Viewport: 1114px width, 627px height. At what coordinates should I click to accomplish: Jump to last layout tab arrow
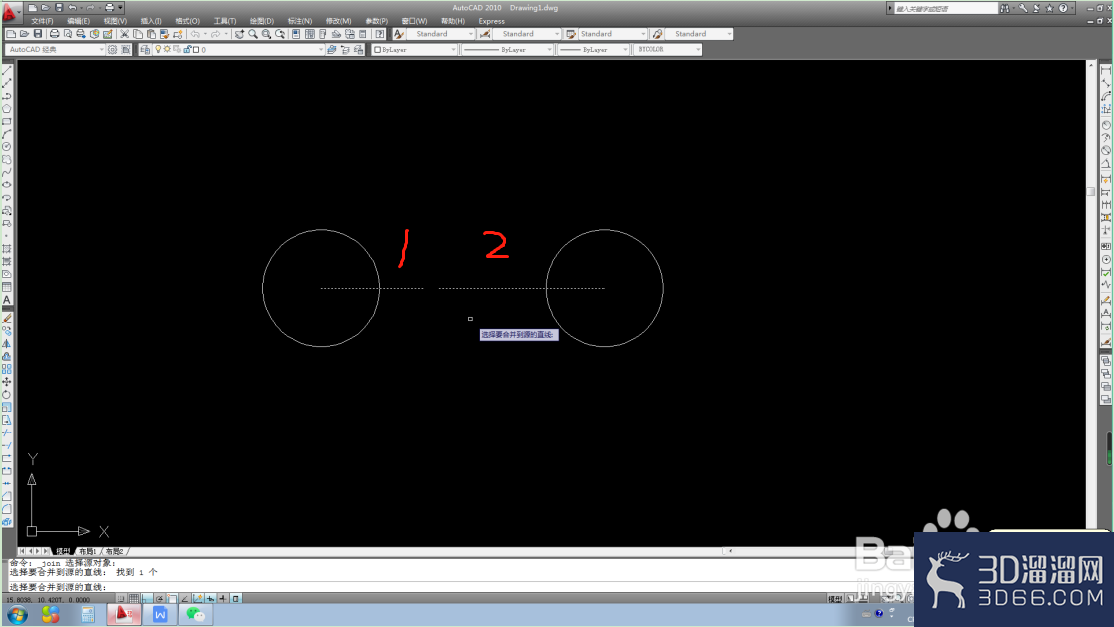46,551
